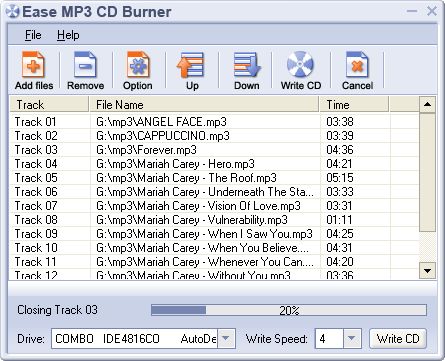Screen dimensions: 445x361
Task: Move track down with the Down icon
Action: tap(247, 65)
